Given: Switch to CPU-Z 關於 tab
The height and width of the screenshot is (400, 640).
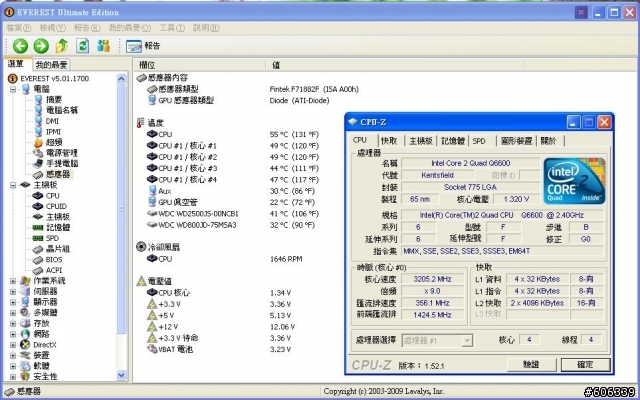Looking at the screenshot, I should [549, 141].
